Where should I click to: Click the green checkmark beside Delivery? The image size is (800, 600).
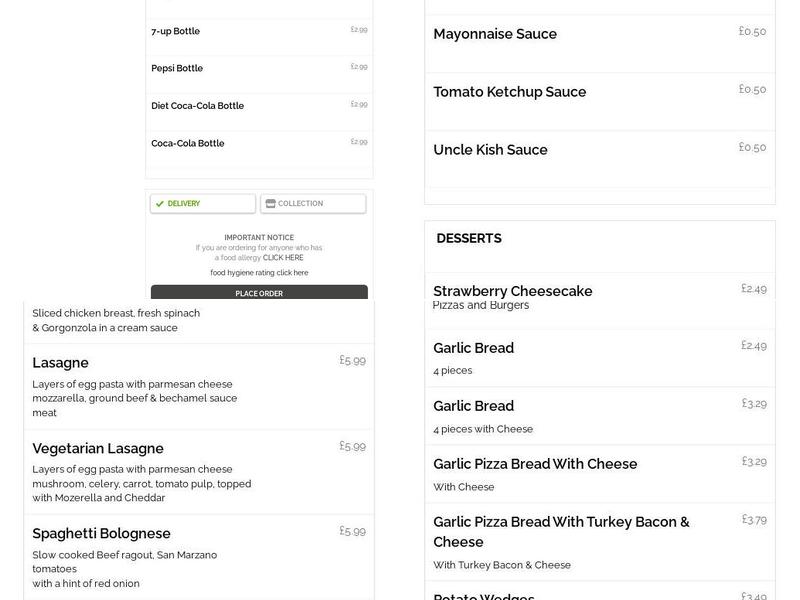click(x=159, y=203)
